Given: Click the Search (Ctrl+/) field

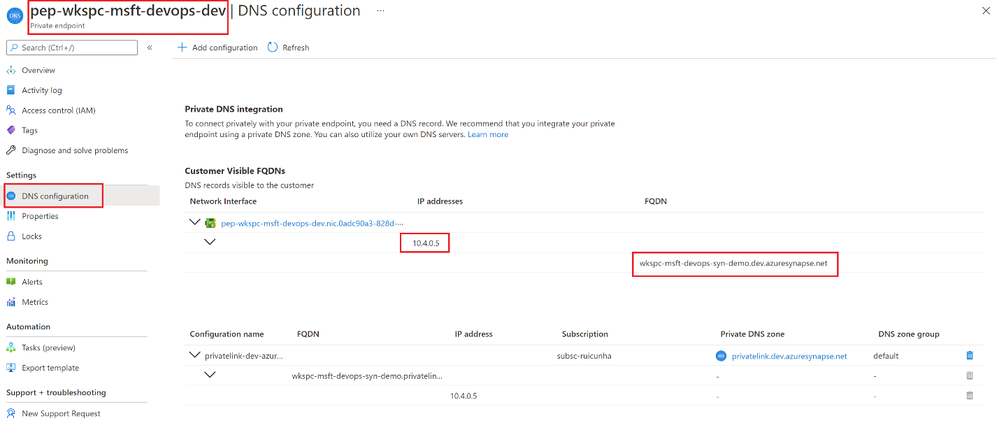Looking at the screenshot, I should click(72, 48).
